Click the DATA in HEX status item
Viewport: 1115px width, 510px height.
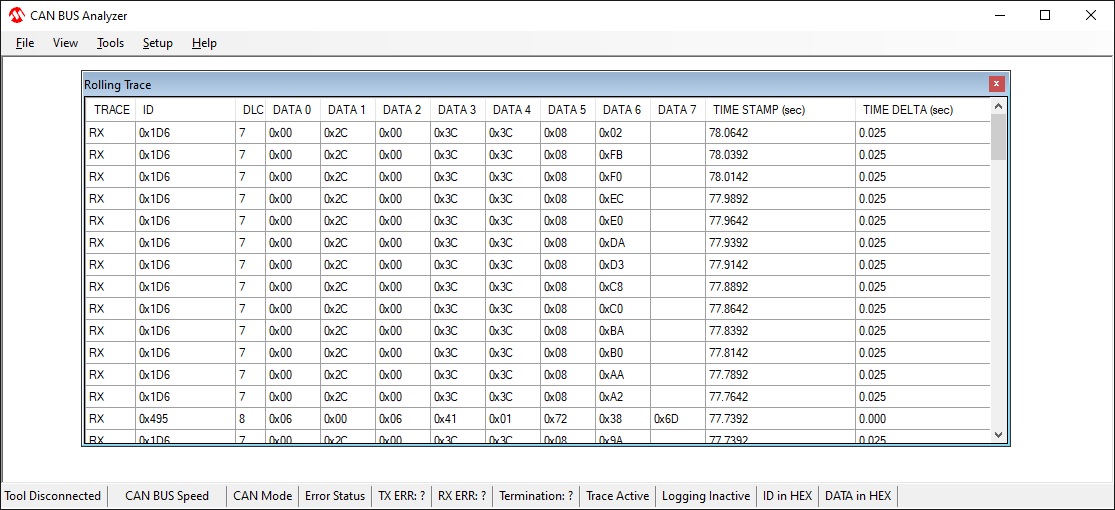(x=857, y=496)
